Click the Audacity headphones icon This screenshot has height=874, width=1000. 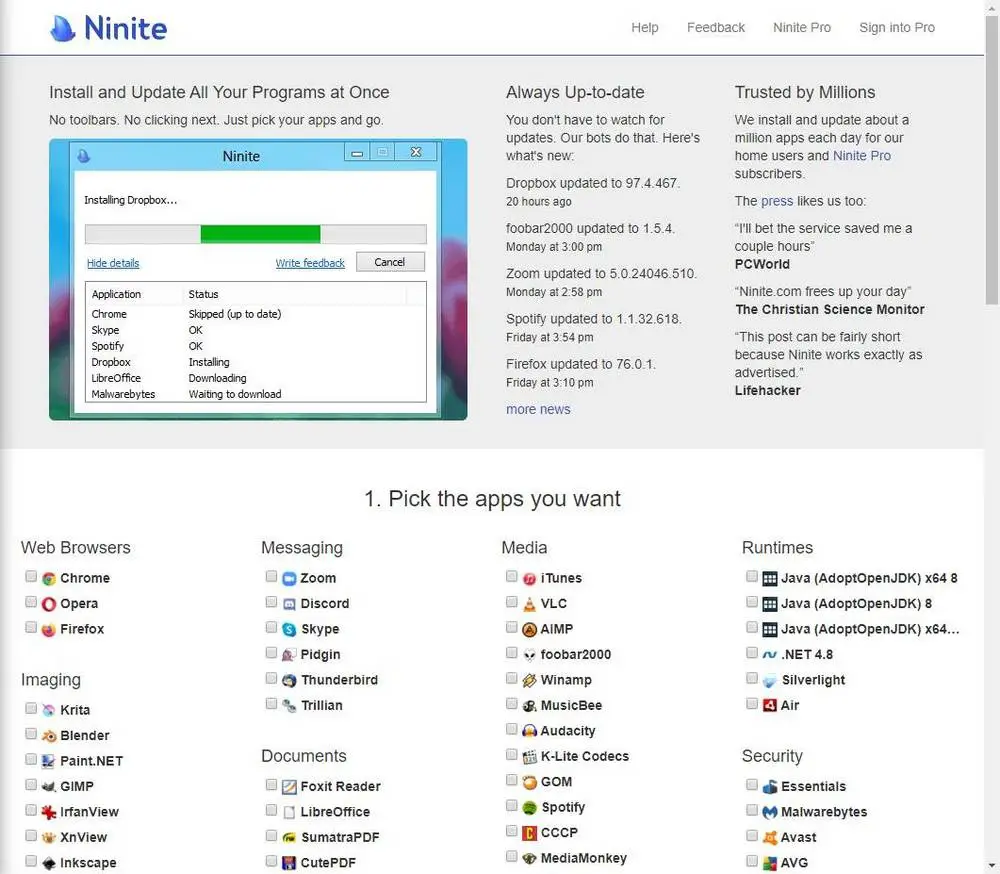(x=529, y=731)
